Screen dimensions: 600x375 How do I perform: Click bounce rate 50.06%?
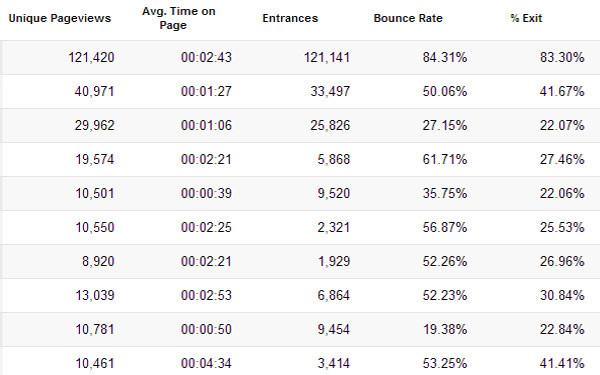pos(445,91)
